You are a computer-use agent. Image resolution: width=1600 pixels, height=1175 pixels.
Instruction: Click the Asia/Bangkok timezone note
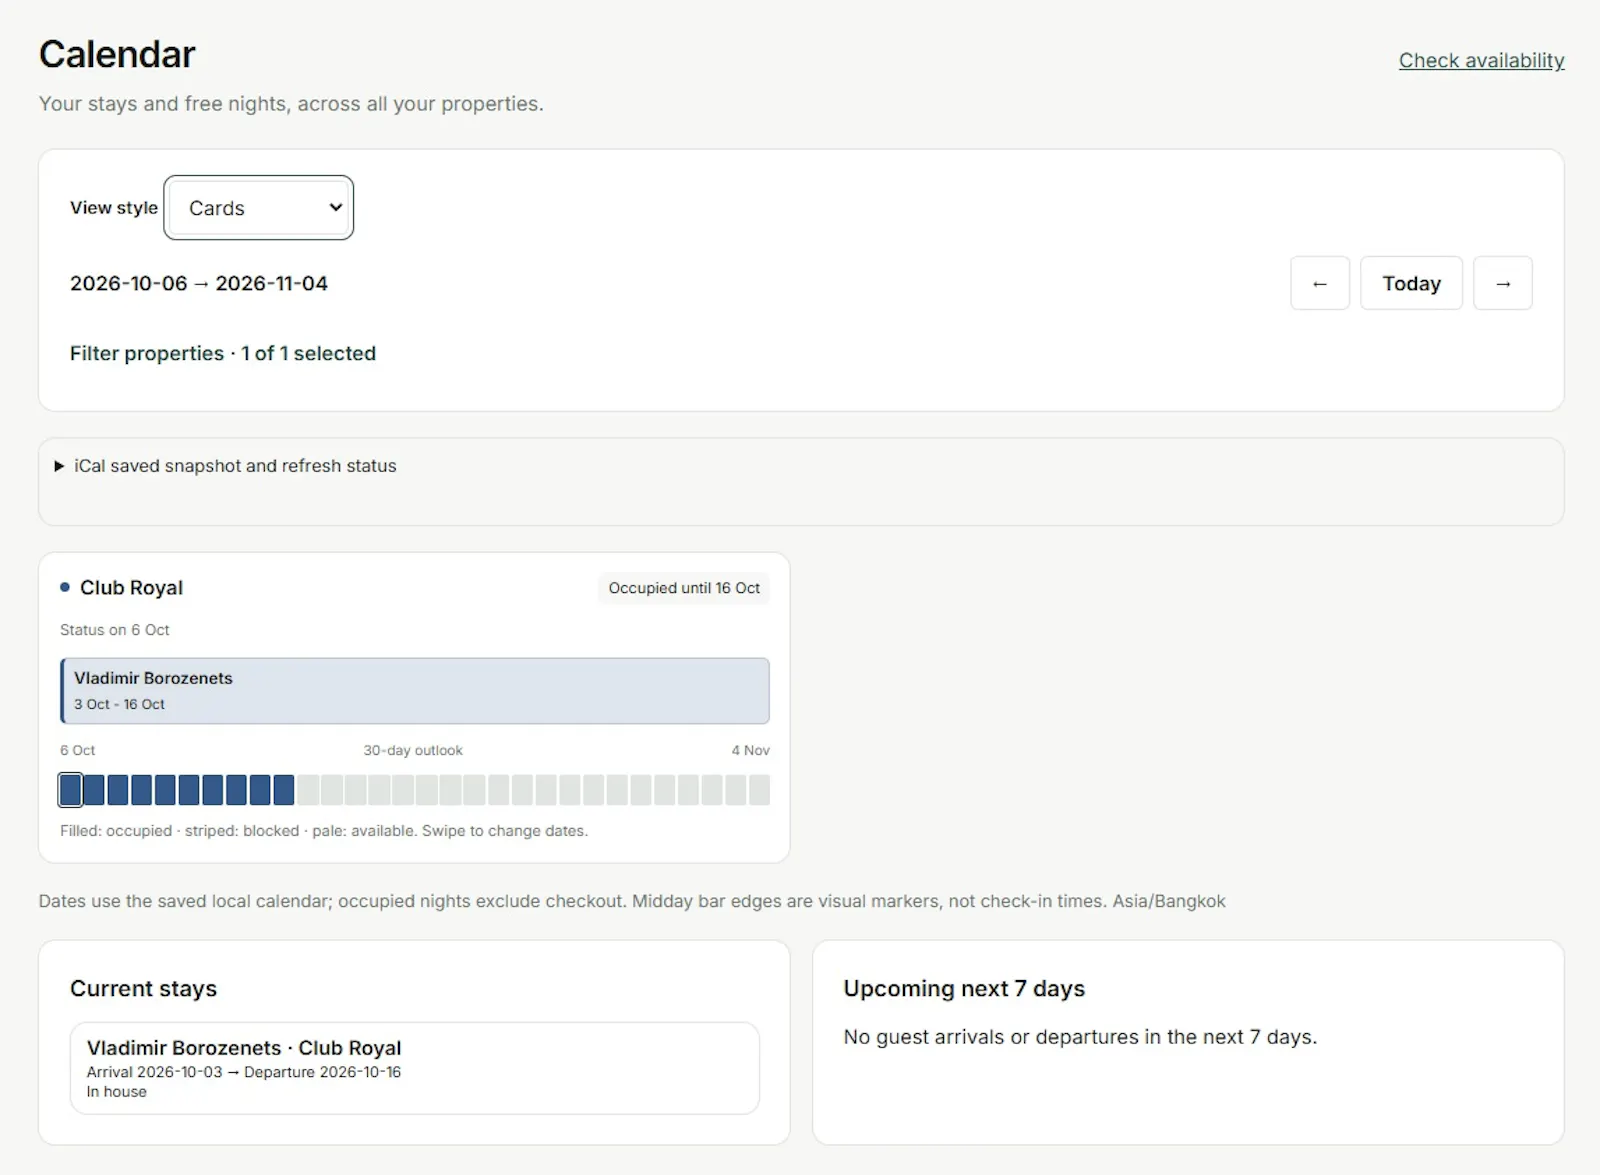[x=1169, y=901]
